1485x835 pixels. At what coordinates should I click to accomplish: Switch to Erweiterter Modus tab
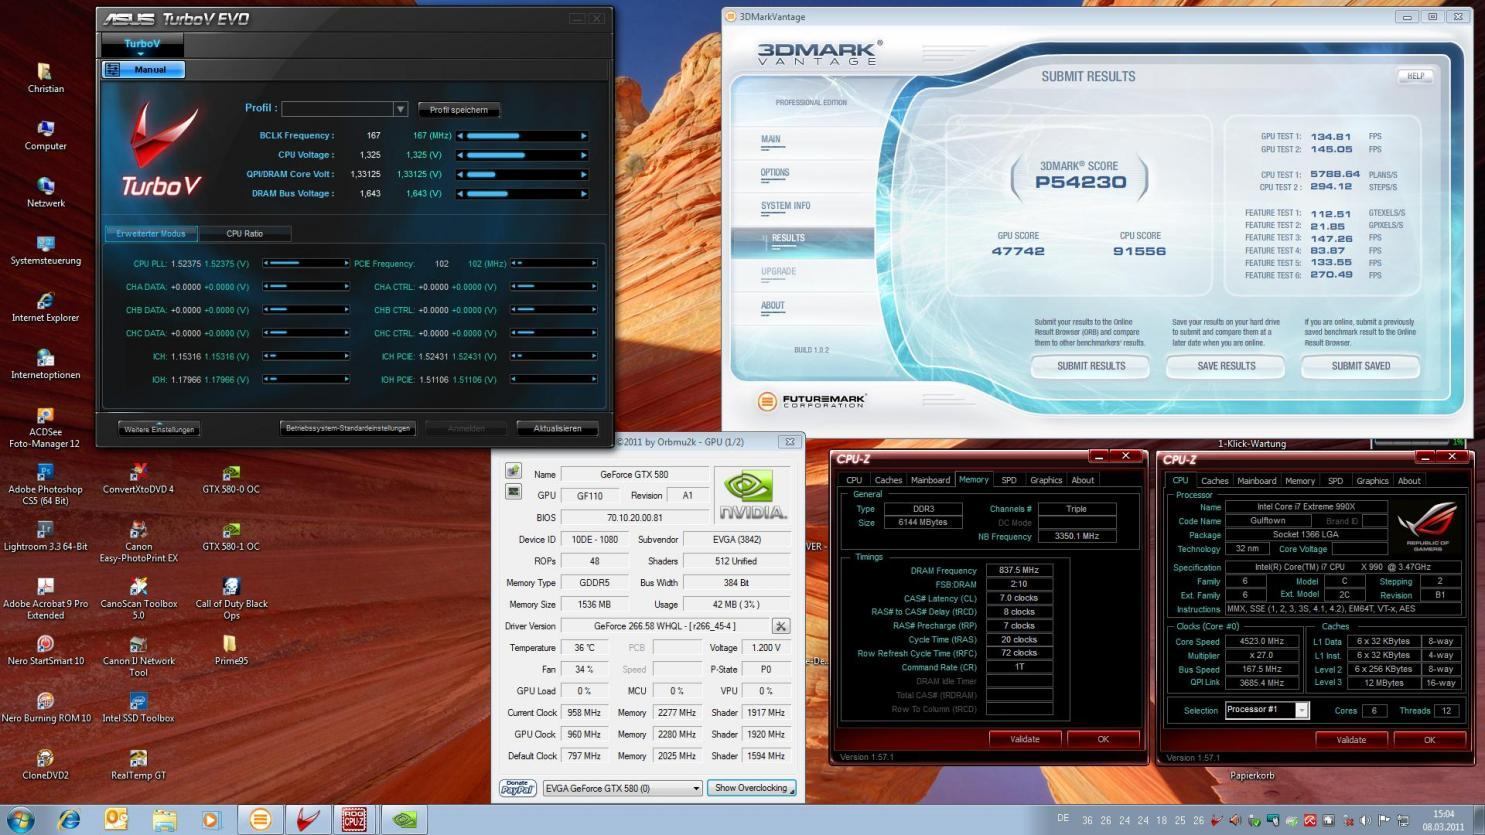pos(151,233)
